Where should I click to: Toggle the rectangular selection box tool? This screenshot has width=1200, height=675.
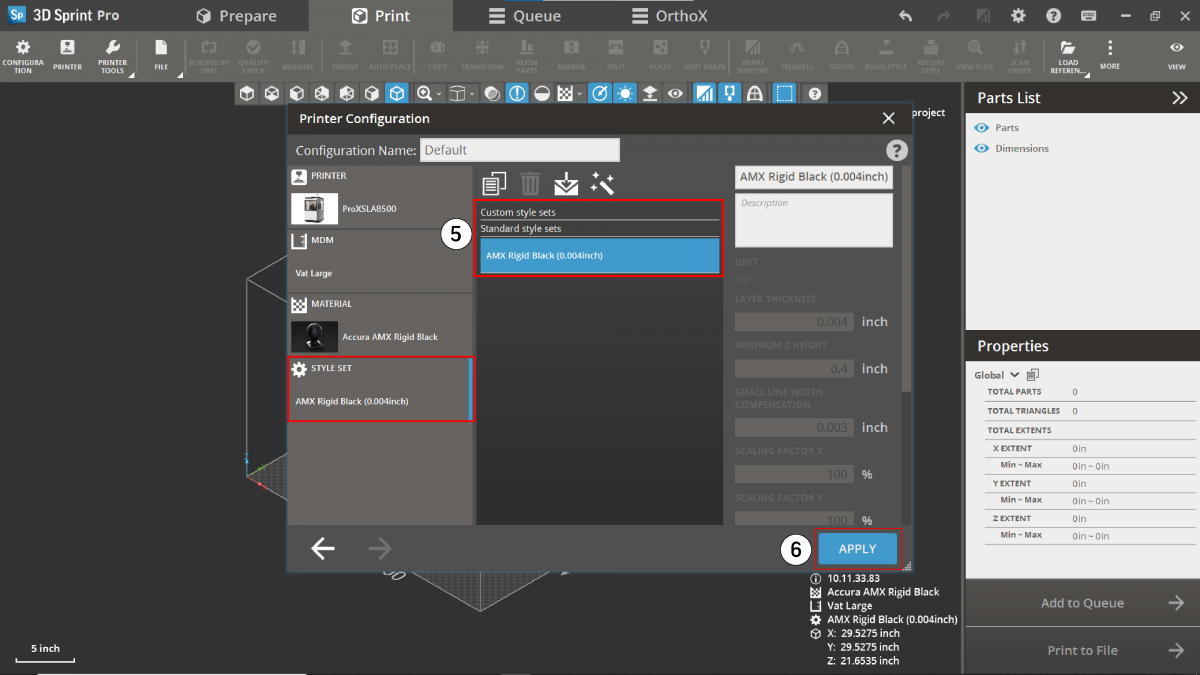click(785, 93)
